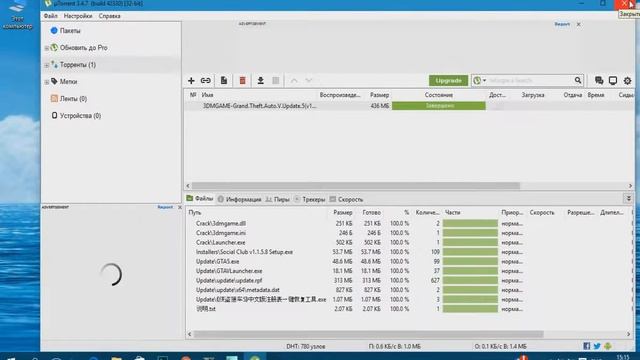The height and width of the screenshot is (360, 640).
Task: Move torrent down the queue
Action: (309, 80)
